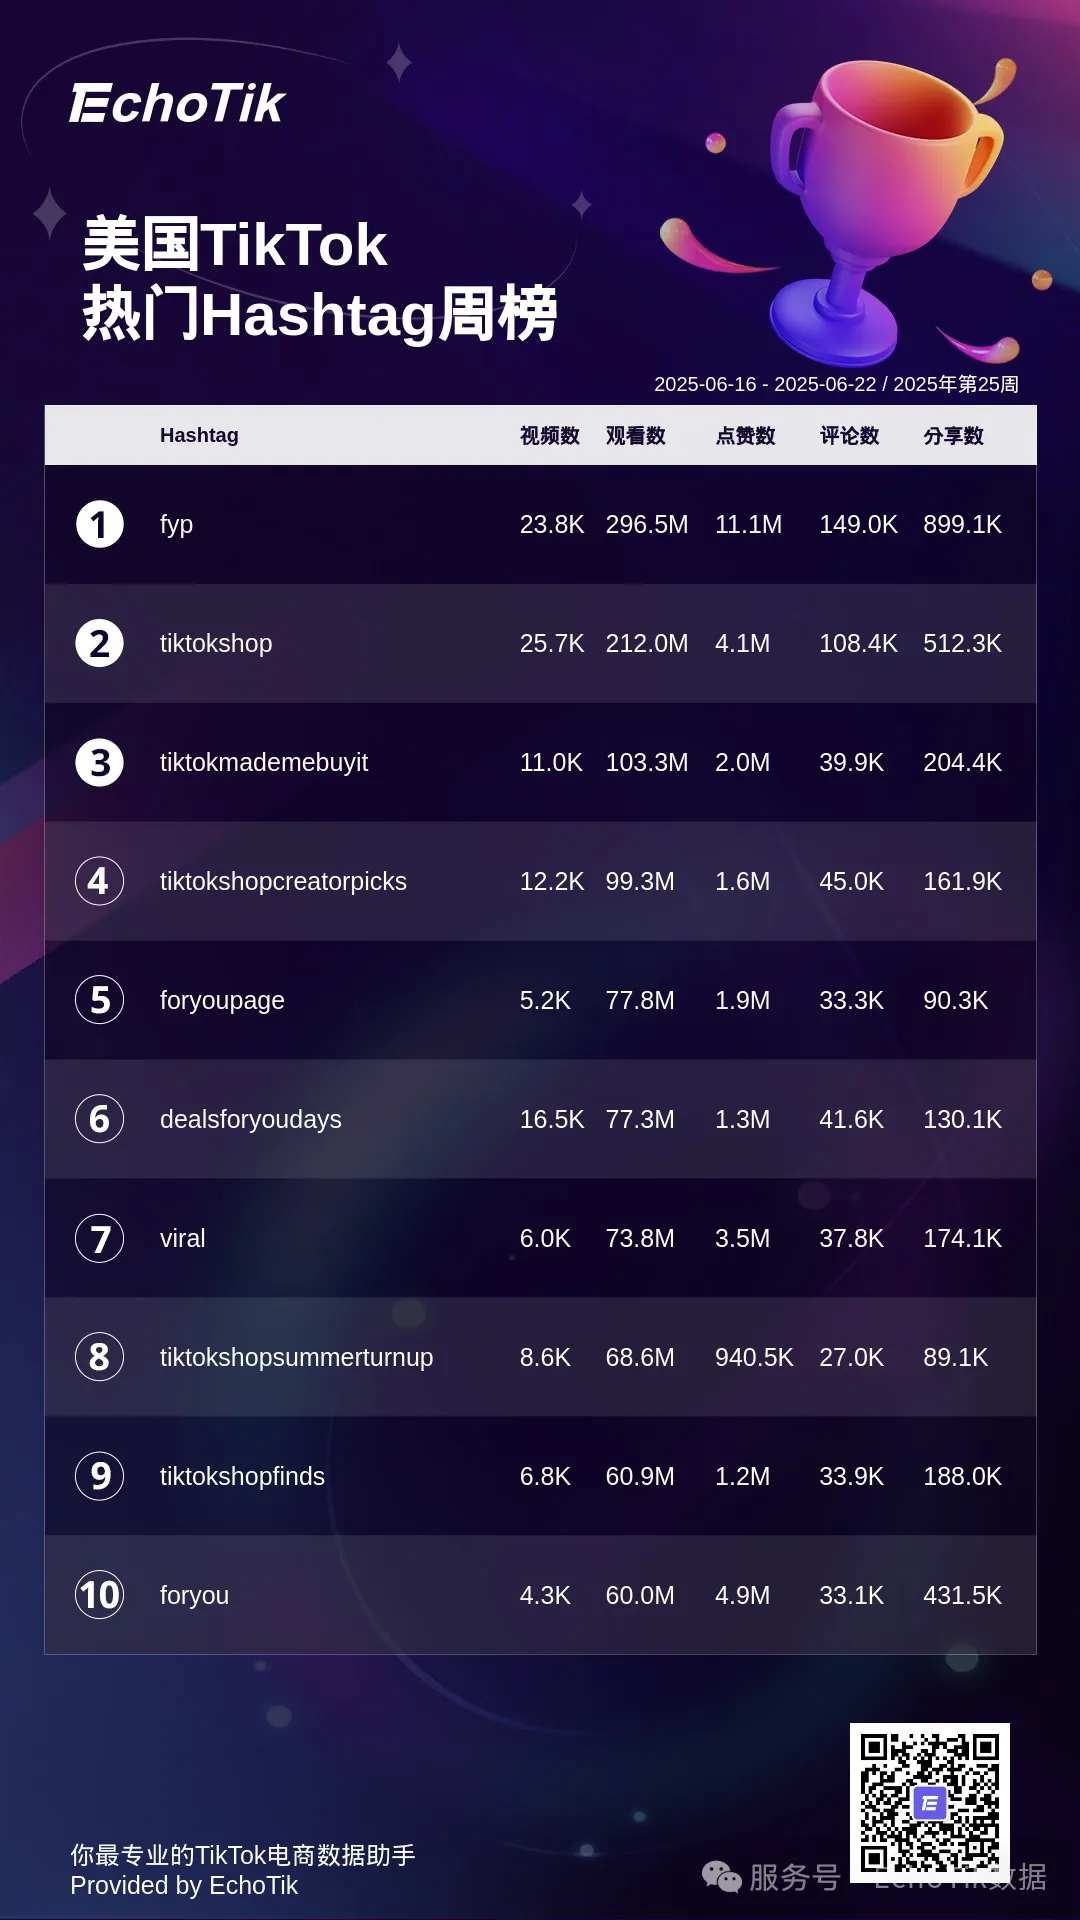Click the 分享数 column header
This screenshot has height=1920, width=1080.
(x=953, y=435)
